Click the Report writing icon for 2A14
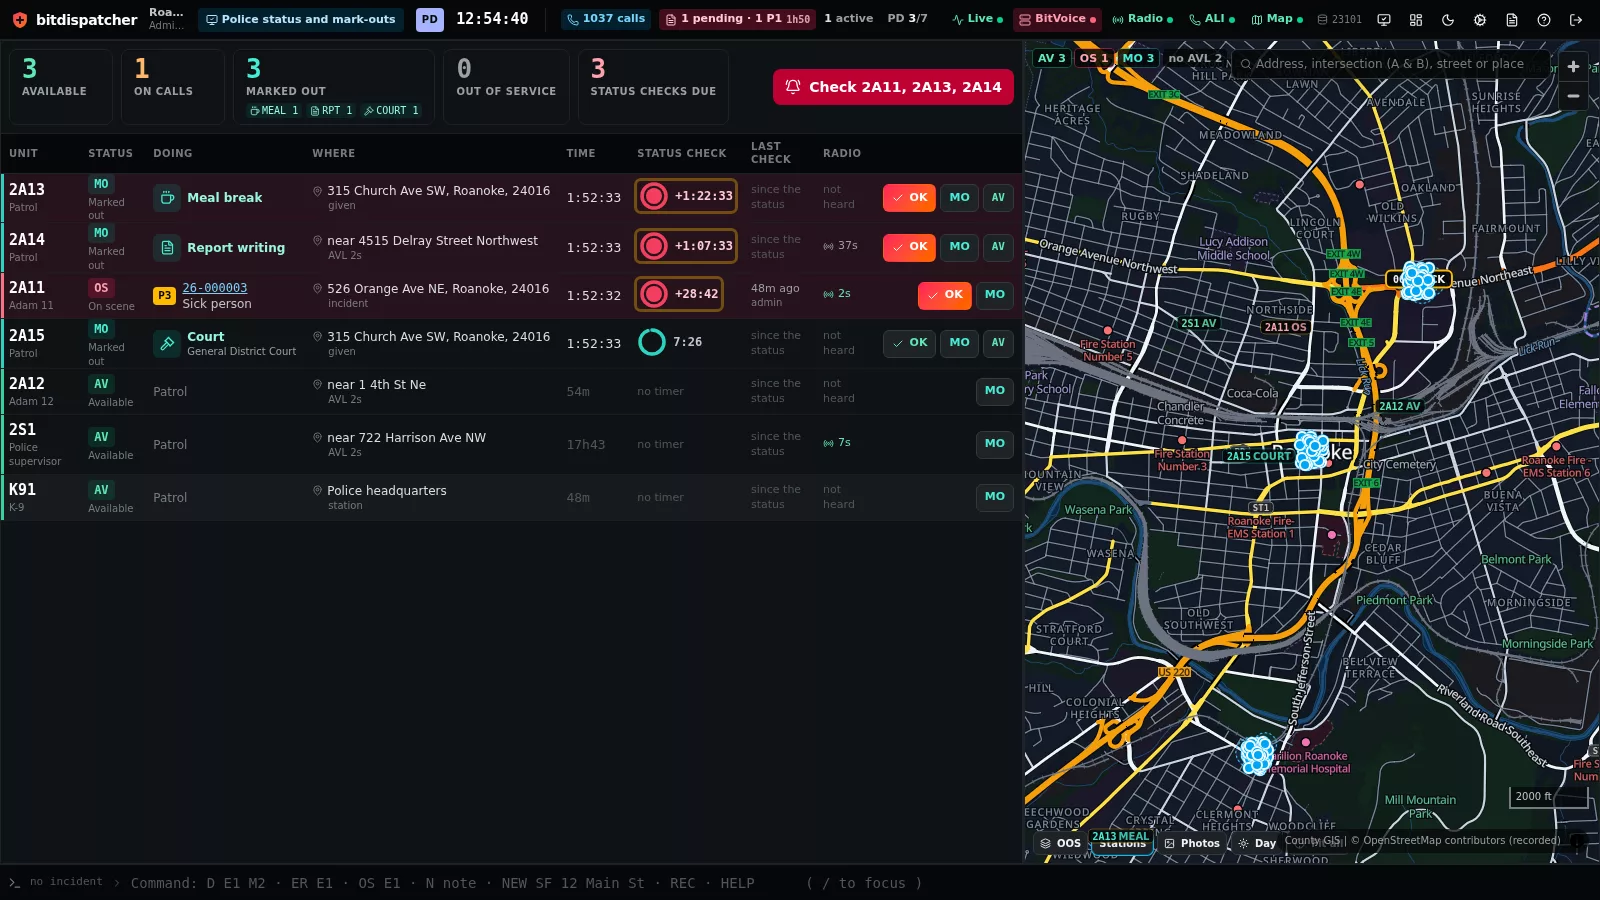The height and width of the screenshot is (900, 1600). 167,247
